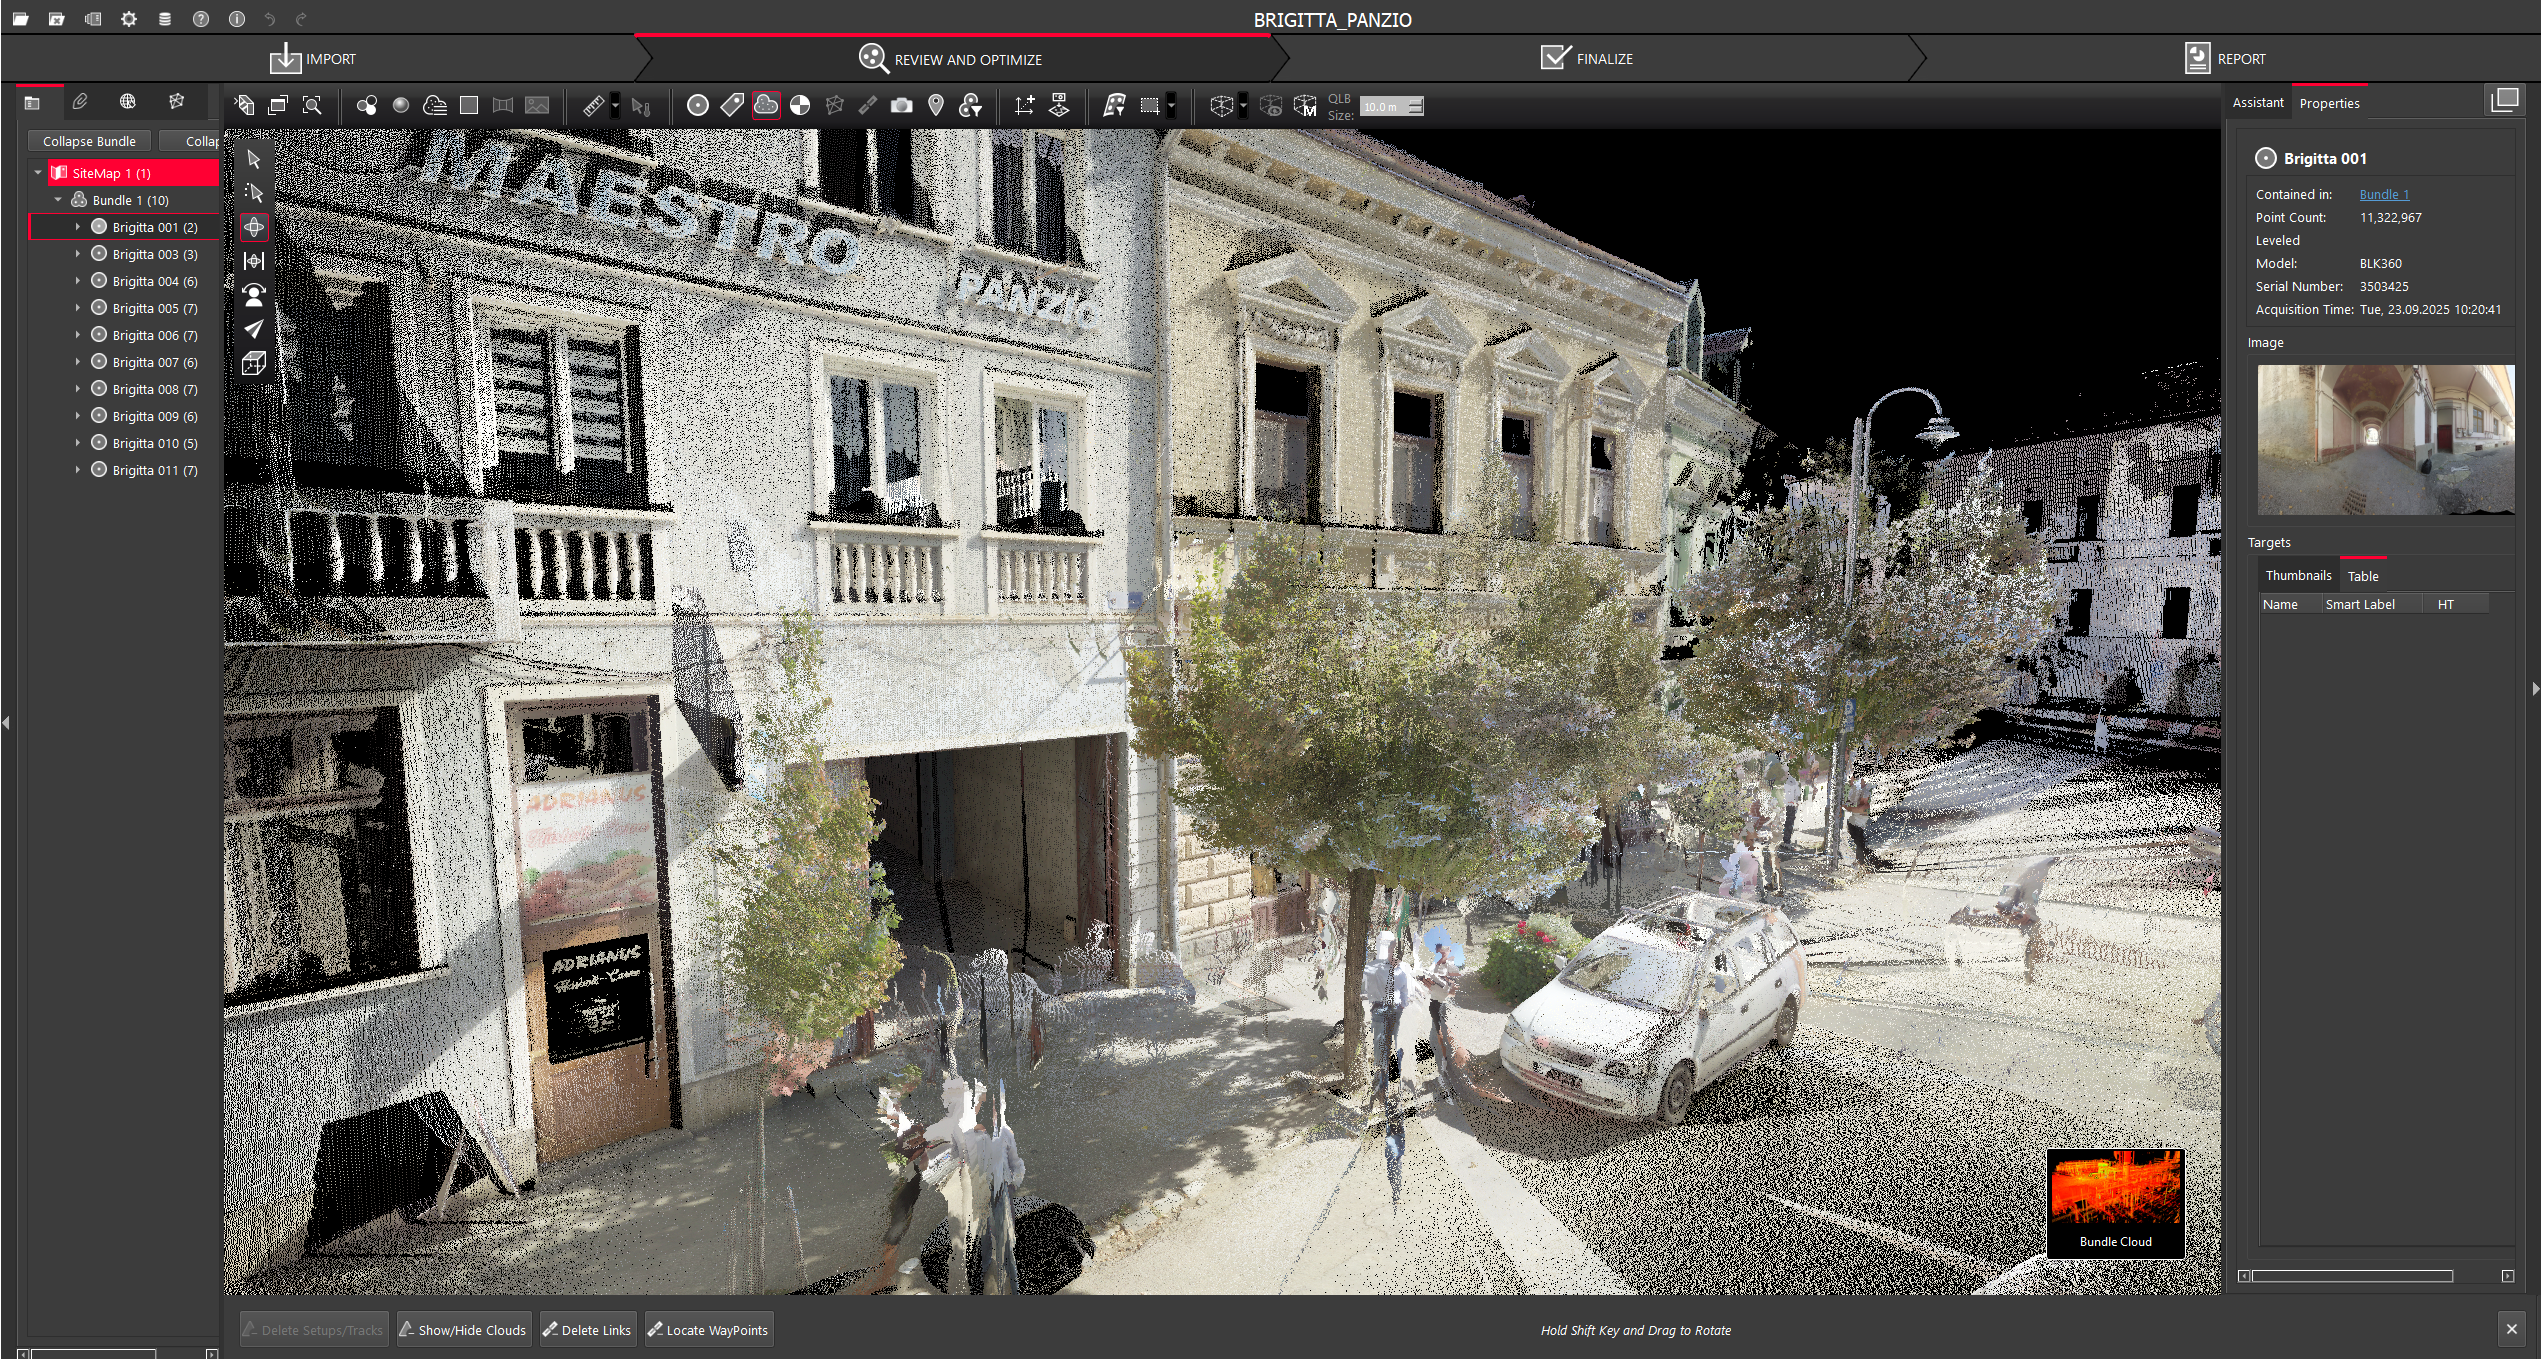Click the zoom extents magnifier icon
2541x1359 pixels.
(x=312, y=105)
